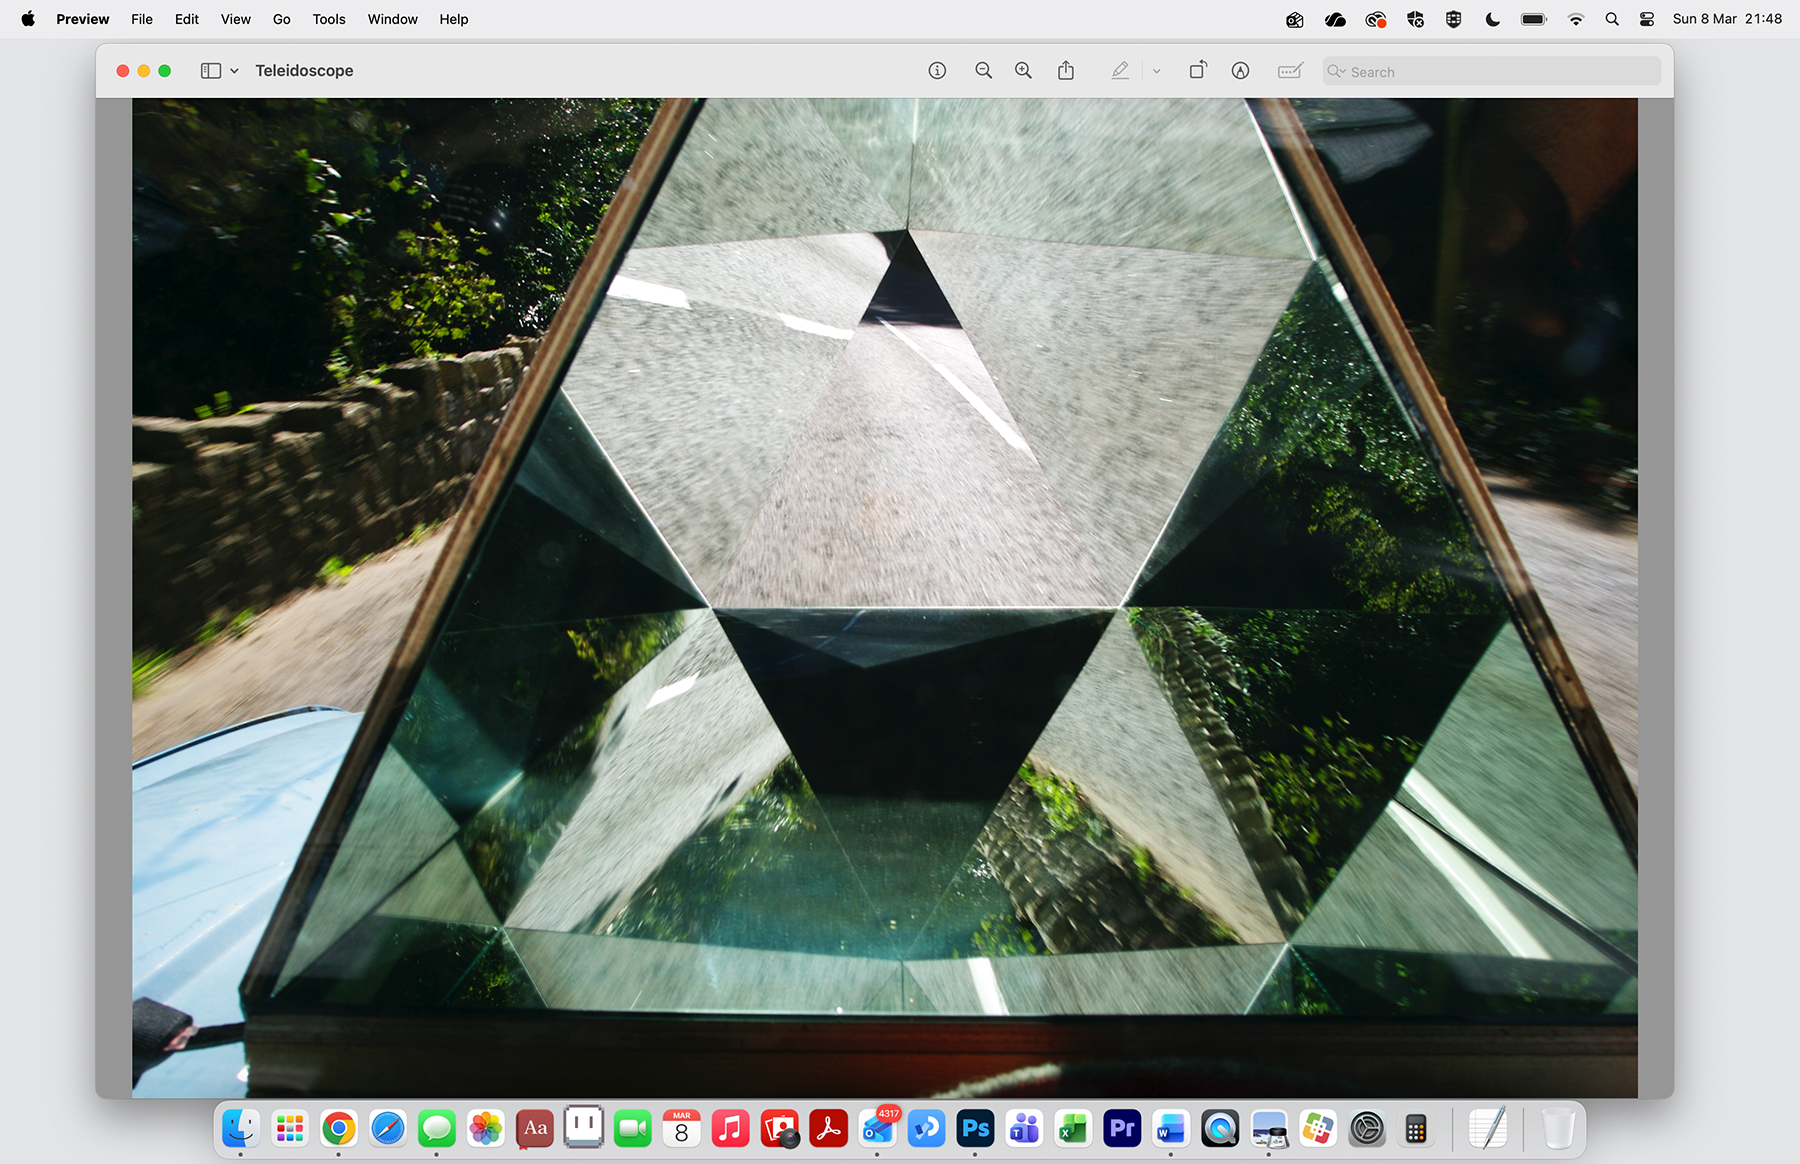This screenshot has width=1800, height=1164.
Task: Toggle Focus mode moon icon
Action: coord(1492,19)
